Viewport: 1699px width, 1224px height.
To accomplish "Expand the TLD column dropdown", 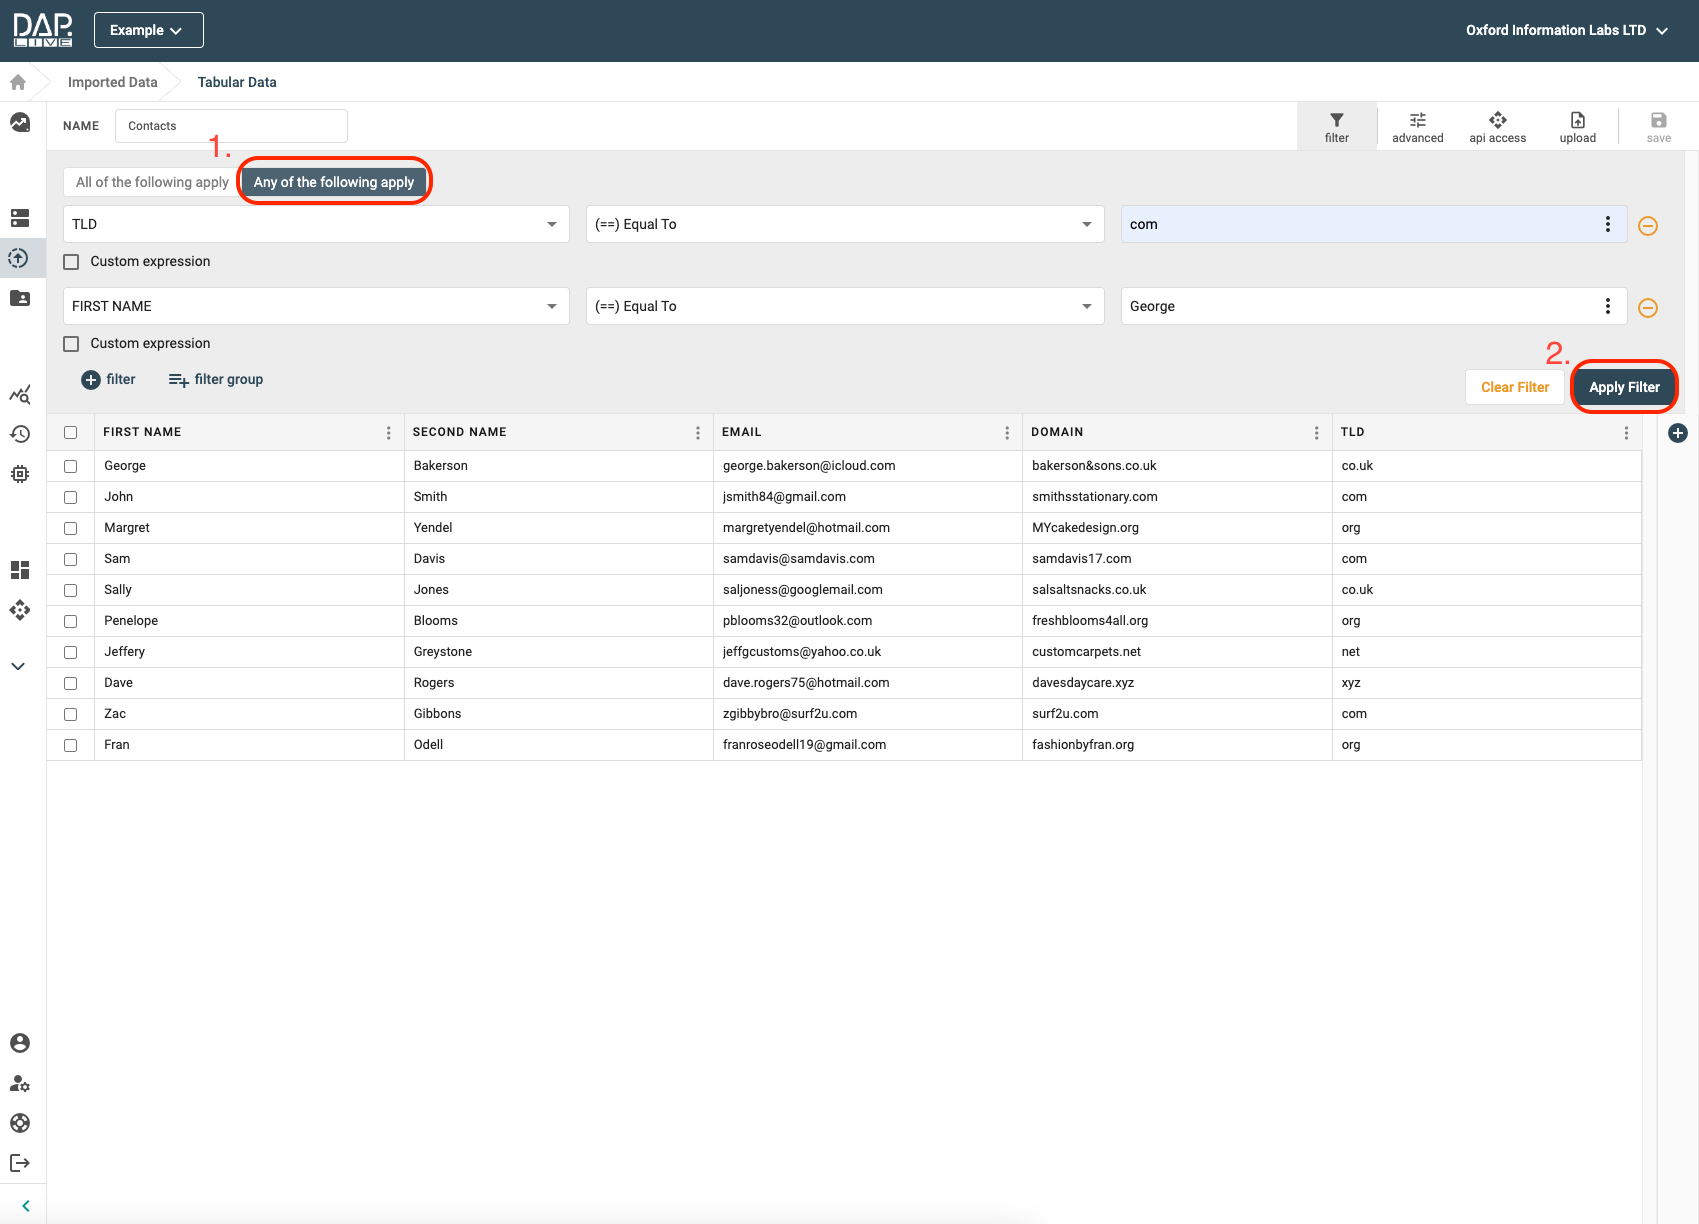I will click(551, 224).
